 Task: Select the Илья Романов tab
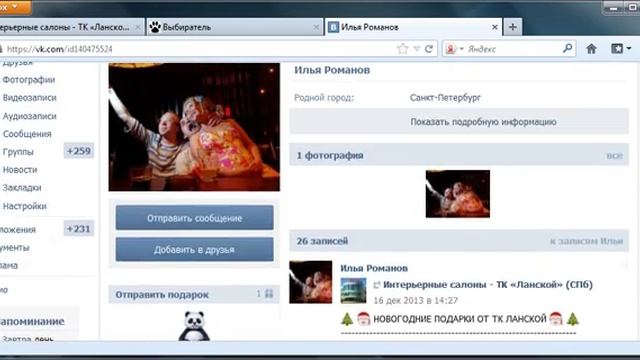click(x=413, y=27)
